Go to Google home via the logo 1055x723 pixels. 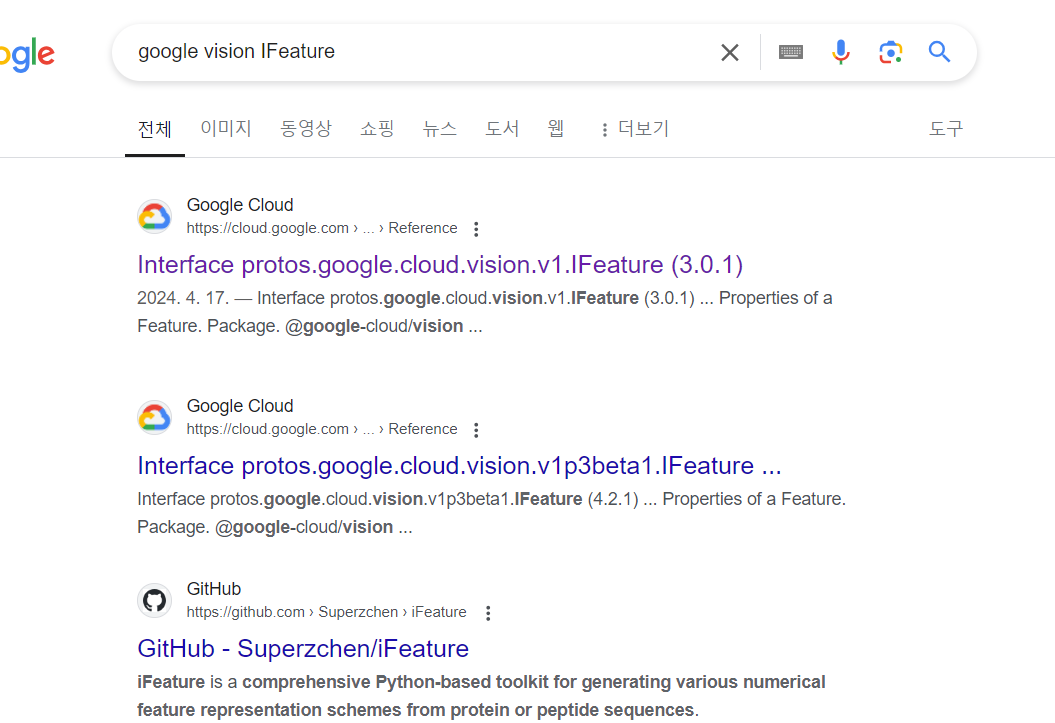click(x=27, y=54)
